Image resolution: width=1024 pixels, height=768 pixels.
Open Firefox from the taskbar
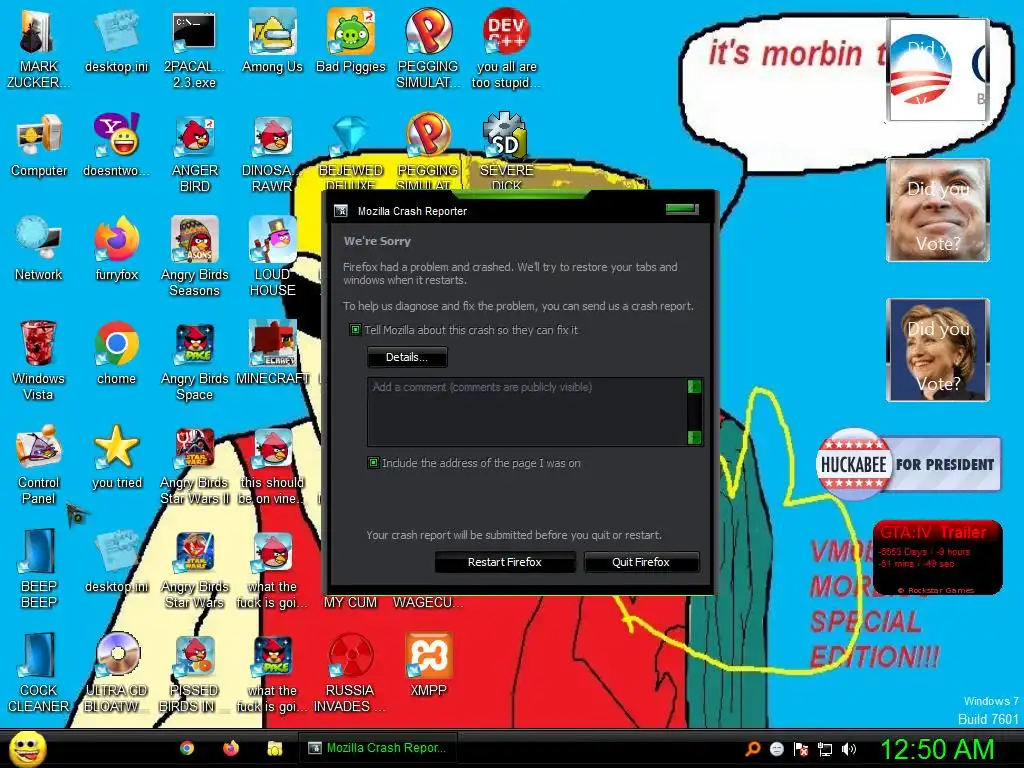point(231,748)
